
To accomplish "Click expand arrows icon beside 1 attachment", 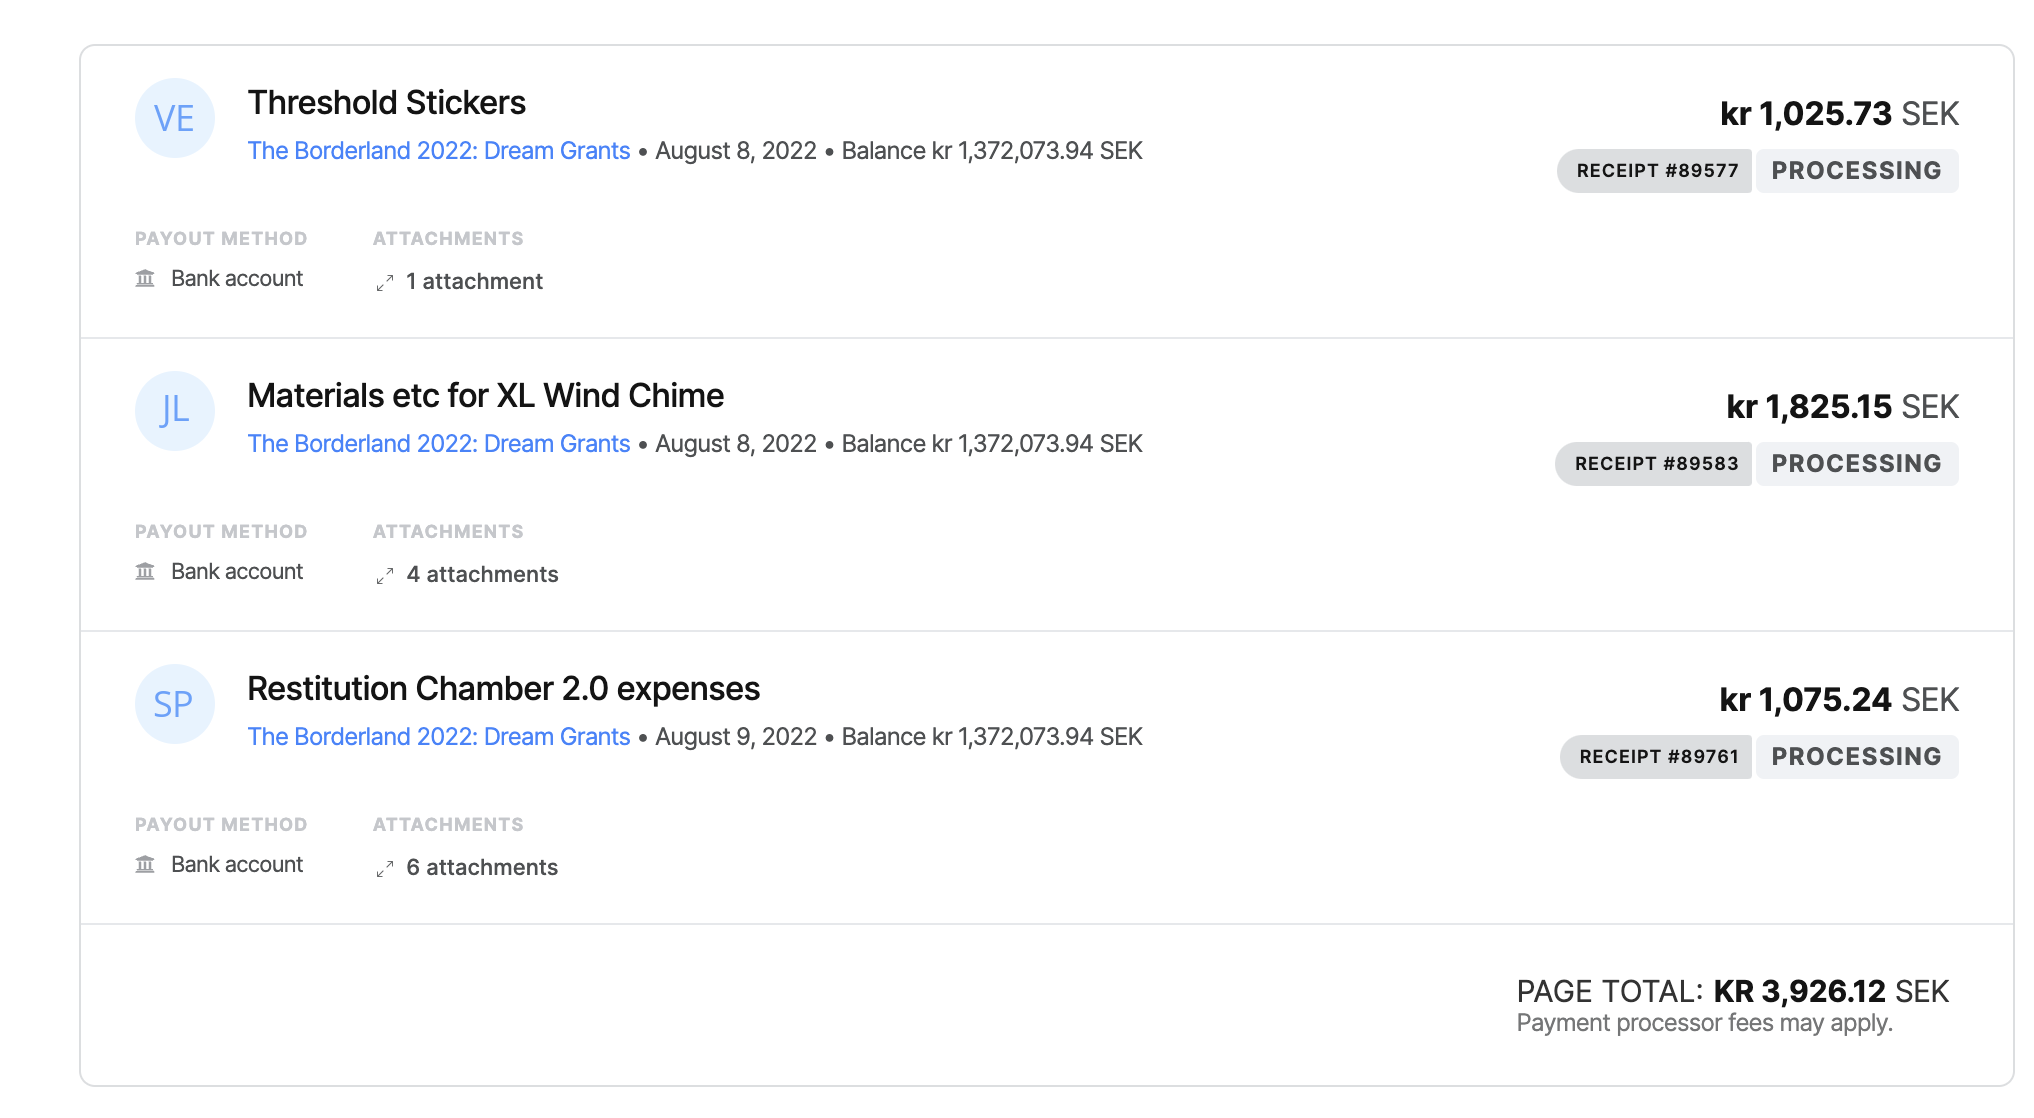I will pos(385,283).
